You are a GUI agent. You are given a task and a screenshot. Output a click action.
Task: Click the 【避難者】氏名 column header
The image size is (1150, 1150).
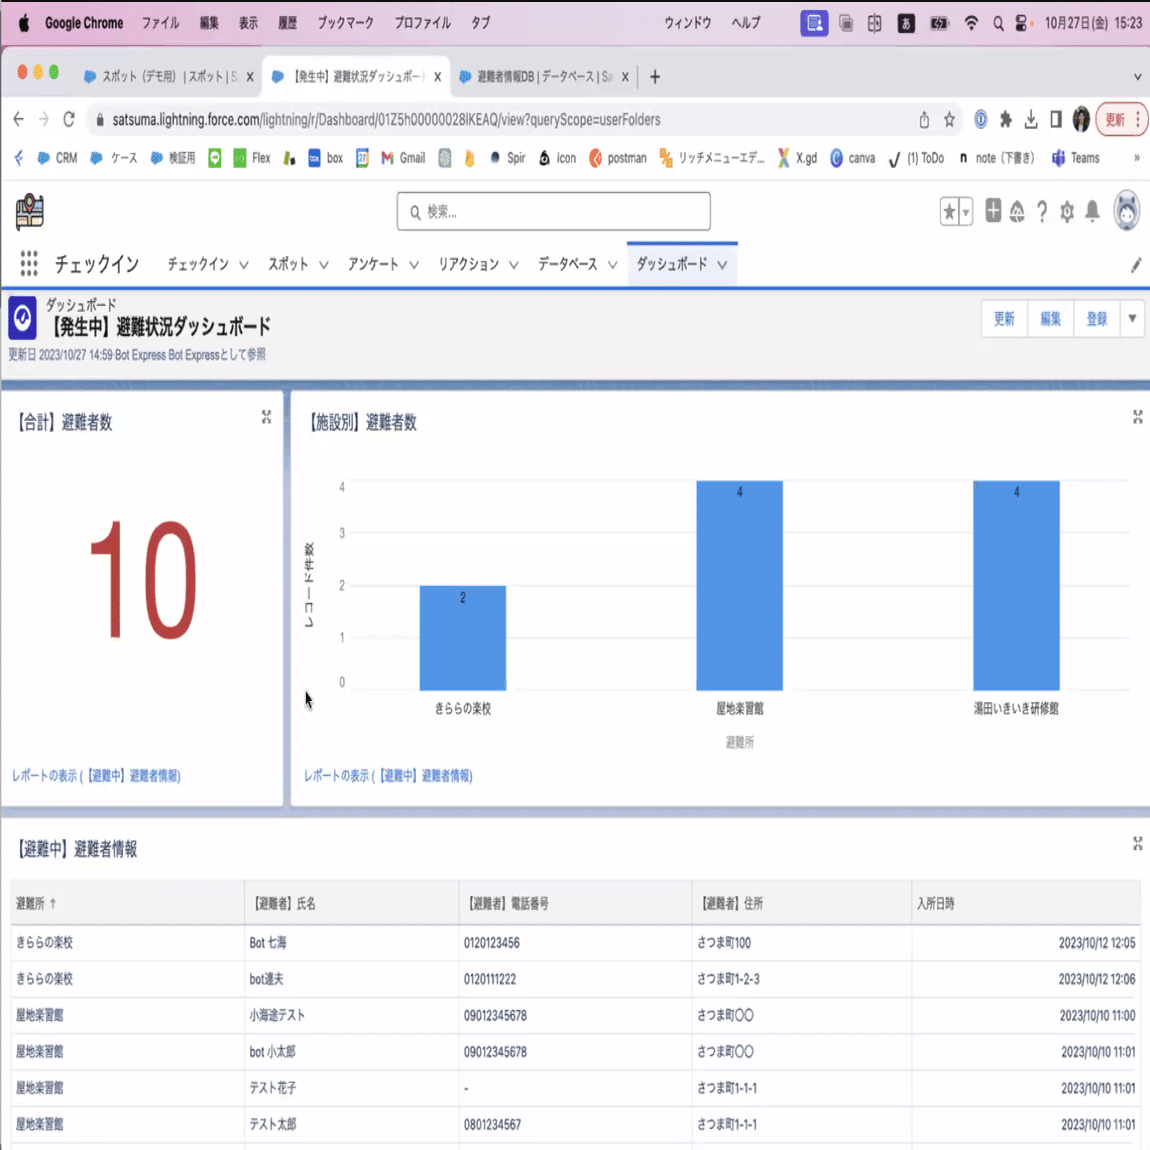point(351,903)
